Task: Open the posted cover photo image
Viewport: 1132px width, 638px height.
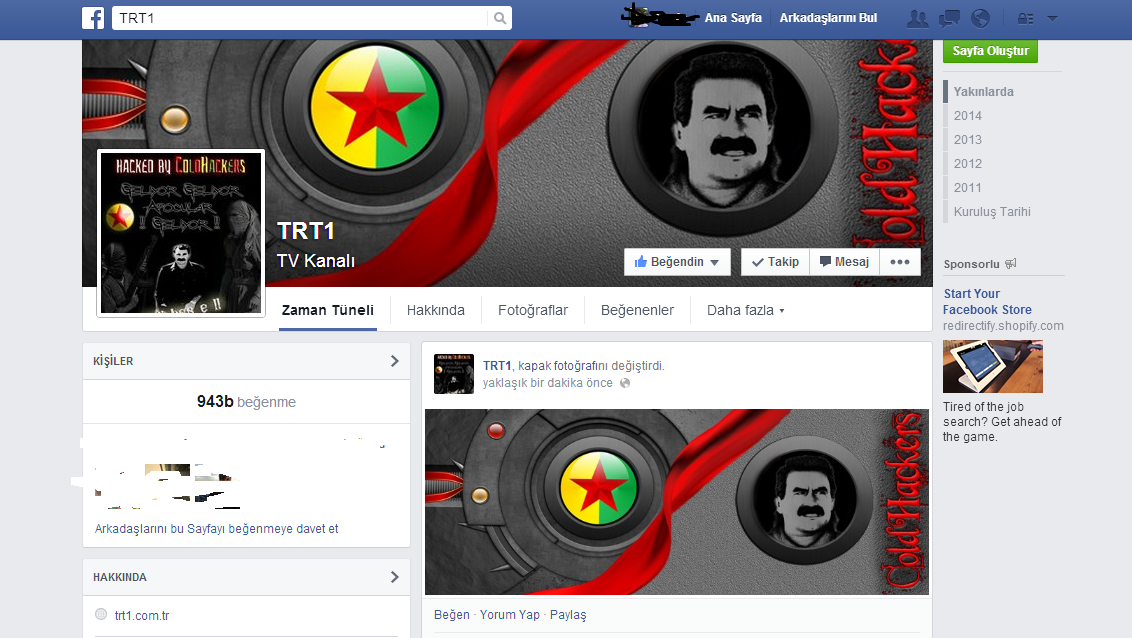Action: (x=676, y=502)
